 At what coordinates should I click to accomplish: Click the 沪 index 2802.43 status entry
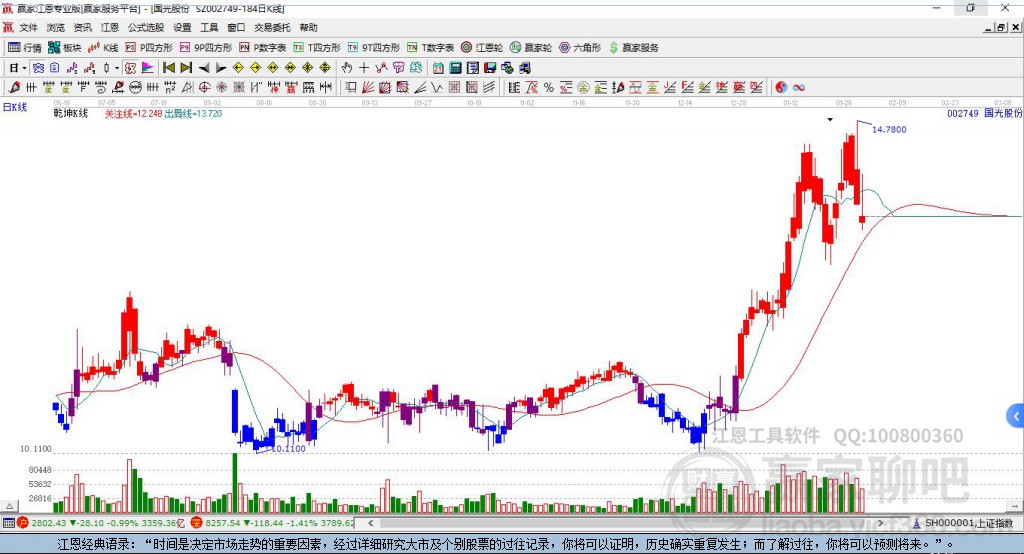pyautogui.click(x=102, y=523)
